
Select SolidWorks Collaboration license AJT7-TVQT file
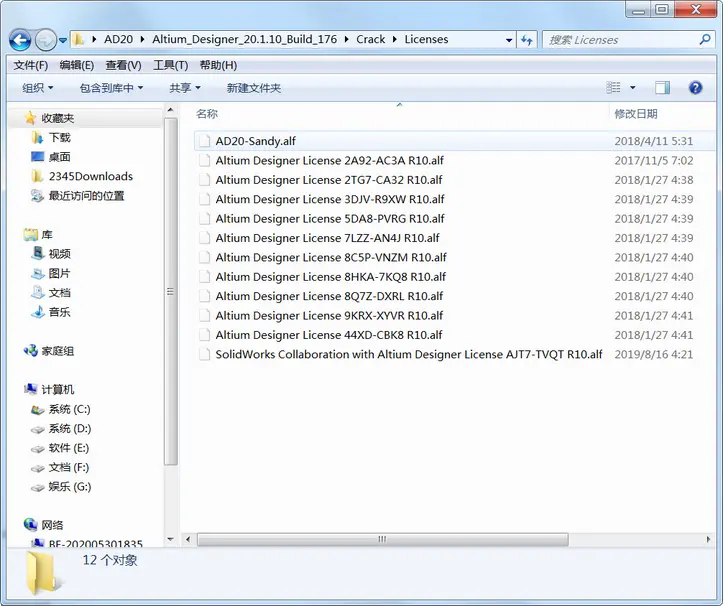409,355
